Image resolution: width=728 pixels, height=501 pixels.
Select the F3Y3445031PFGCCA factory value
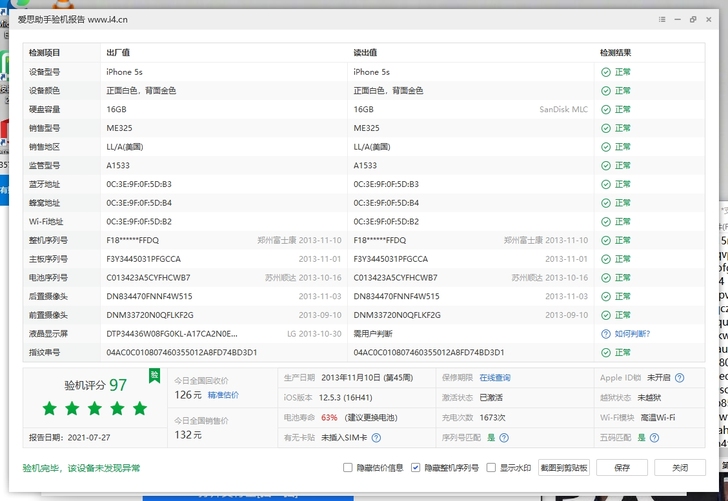click(x=143, y=259)
